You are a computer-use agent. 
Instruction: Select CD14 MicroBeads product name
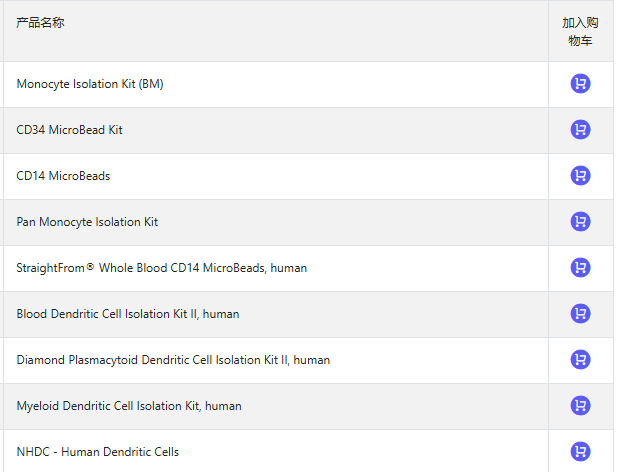63,176
